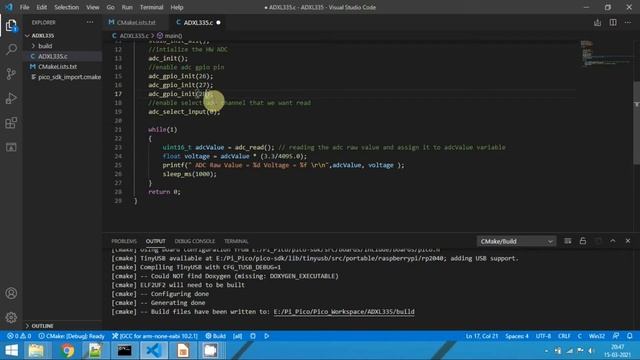Viewport: 640px width, 360px height.
Task: Open the command prompt taskbar icon
Action: [x=124, y=351]
